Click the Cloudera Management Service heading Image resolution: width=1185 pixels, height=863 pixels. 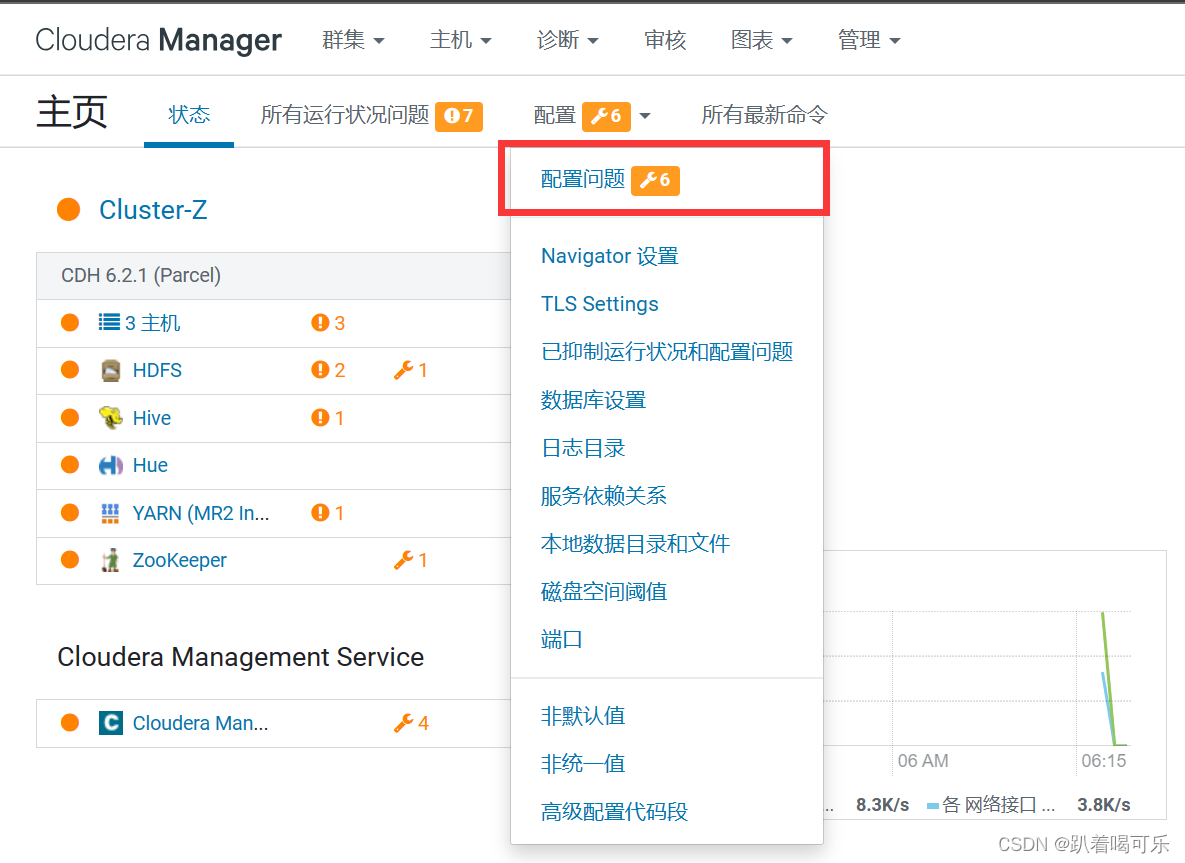point(240,657)
